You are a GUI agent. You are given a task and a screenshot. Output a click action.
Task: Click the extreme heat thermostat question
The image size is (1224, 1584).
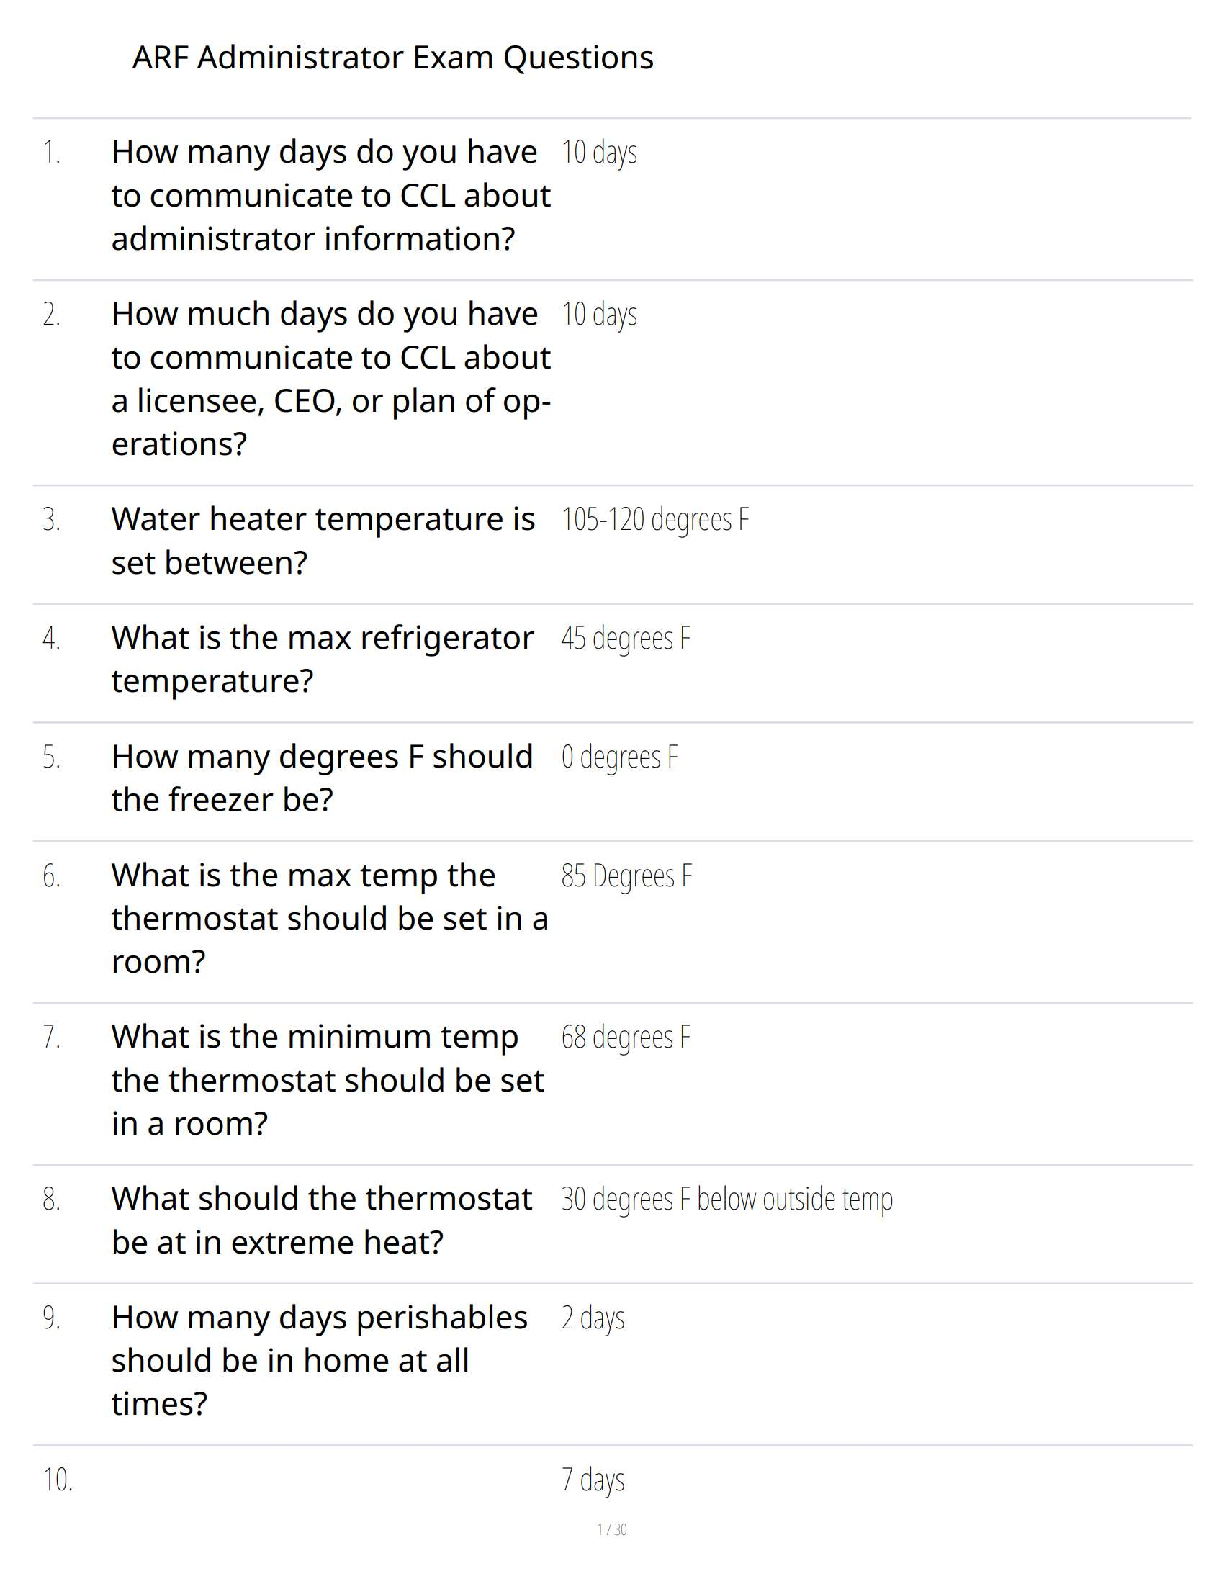(x=321, y=1219)
